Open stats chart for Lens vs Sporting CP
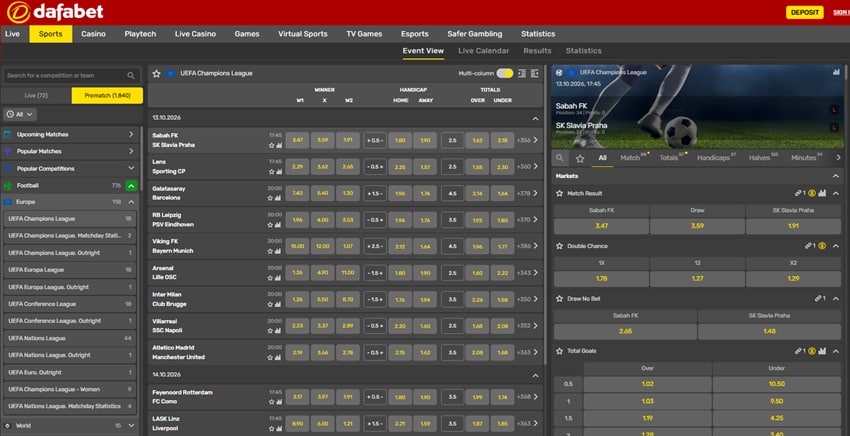 point(279,172)
